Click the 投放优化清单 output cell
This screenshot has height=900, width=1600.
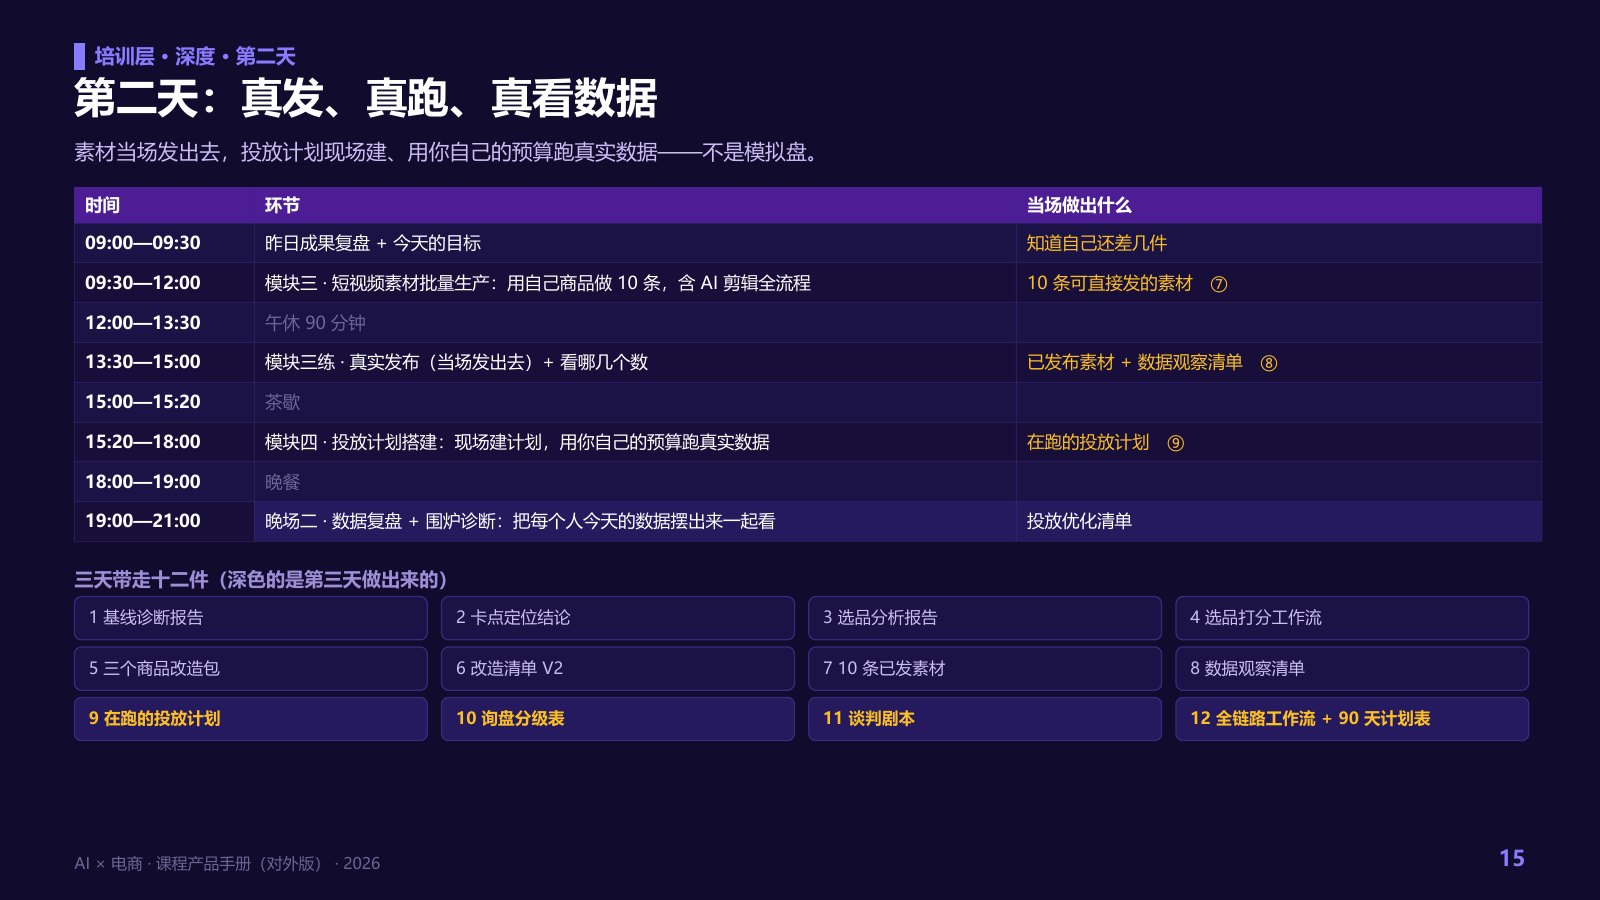[1279, 521]
